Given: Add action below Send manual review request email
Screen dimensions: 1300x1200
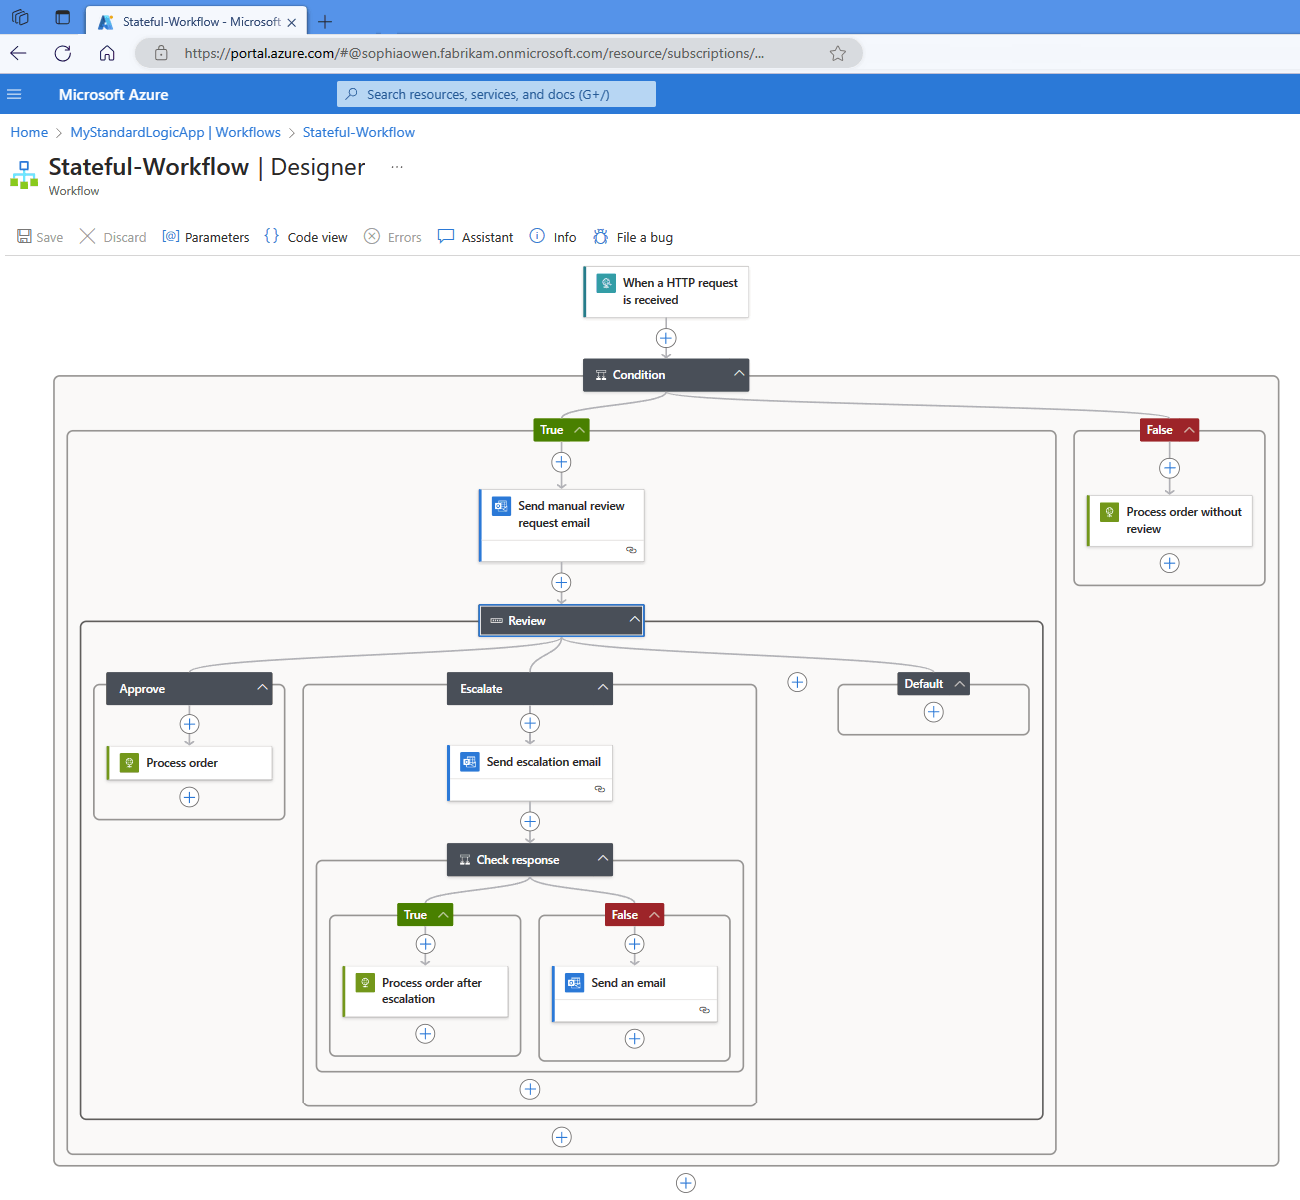Looking at the screenshot, I should click(562, 582).
